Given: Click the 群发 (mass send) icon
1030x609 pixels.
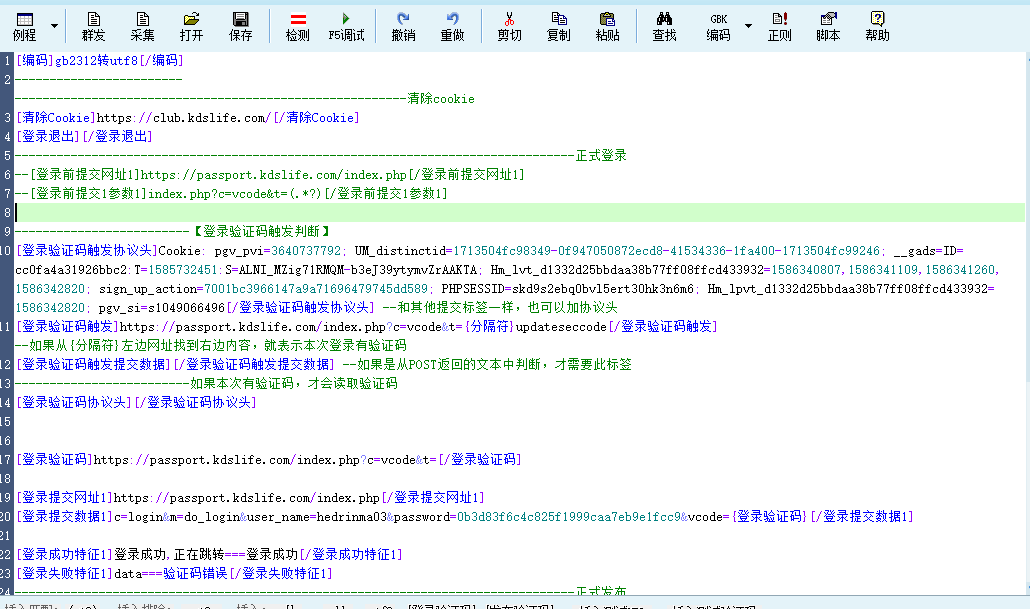Looking at the screenshot, I should [x=93, y=24].
